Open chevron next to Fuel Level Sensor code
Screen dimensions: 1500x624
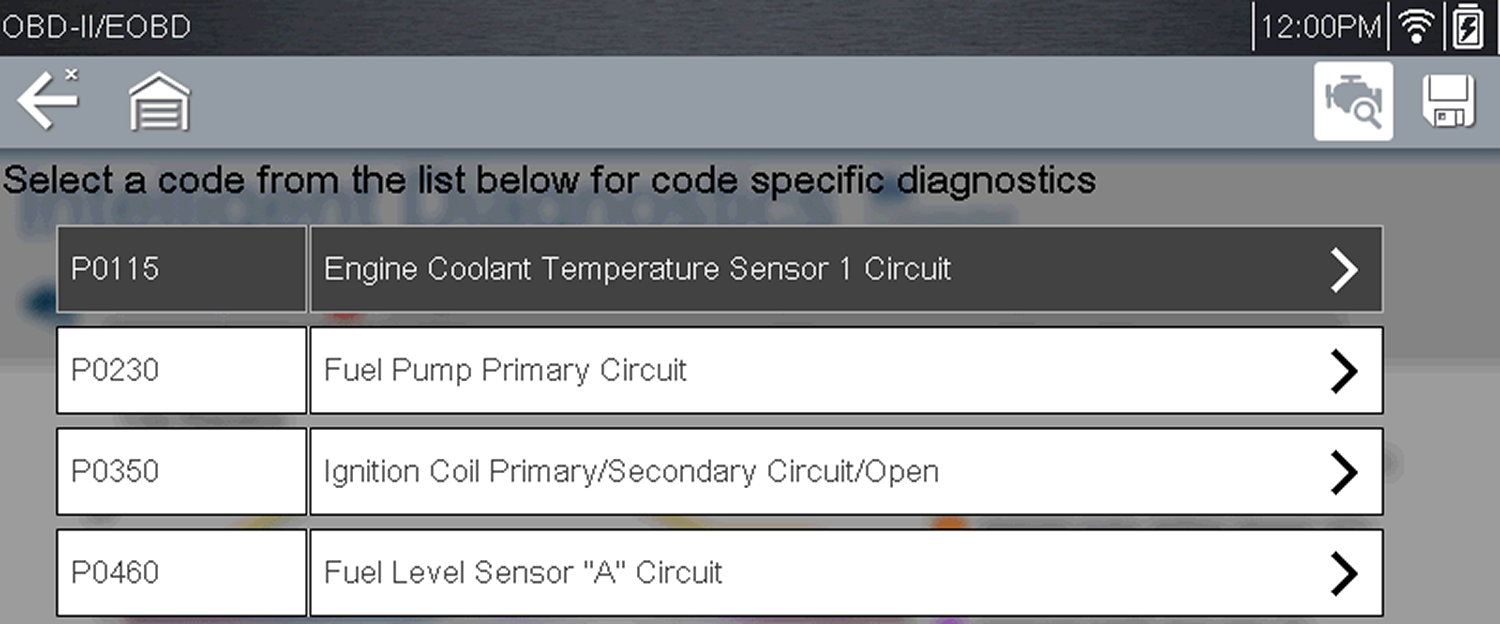click(x=1345, y=572)
